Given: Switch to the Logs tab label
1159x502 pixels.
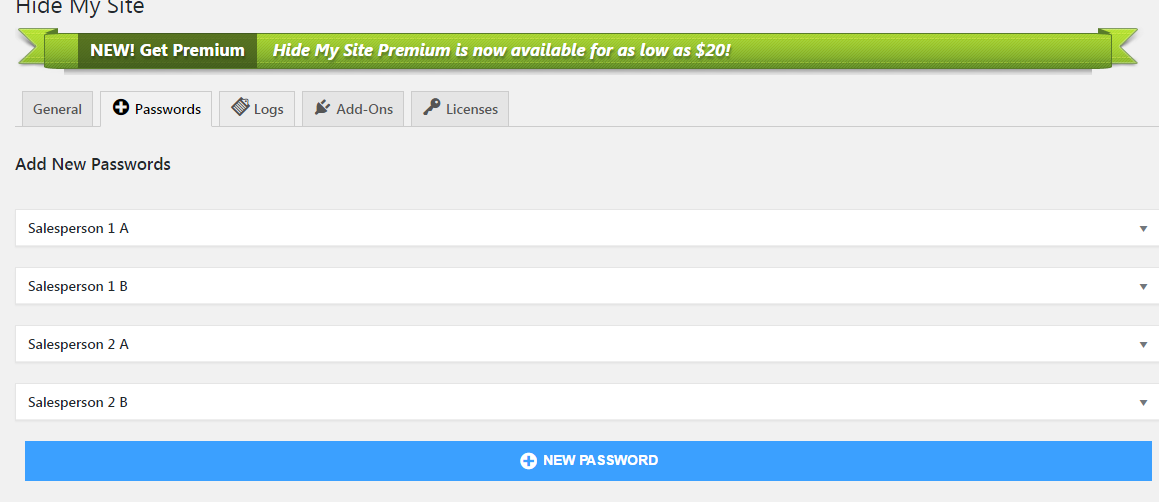Looking at the screenshot, I should (x=269, y=109).
